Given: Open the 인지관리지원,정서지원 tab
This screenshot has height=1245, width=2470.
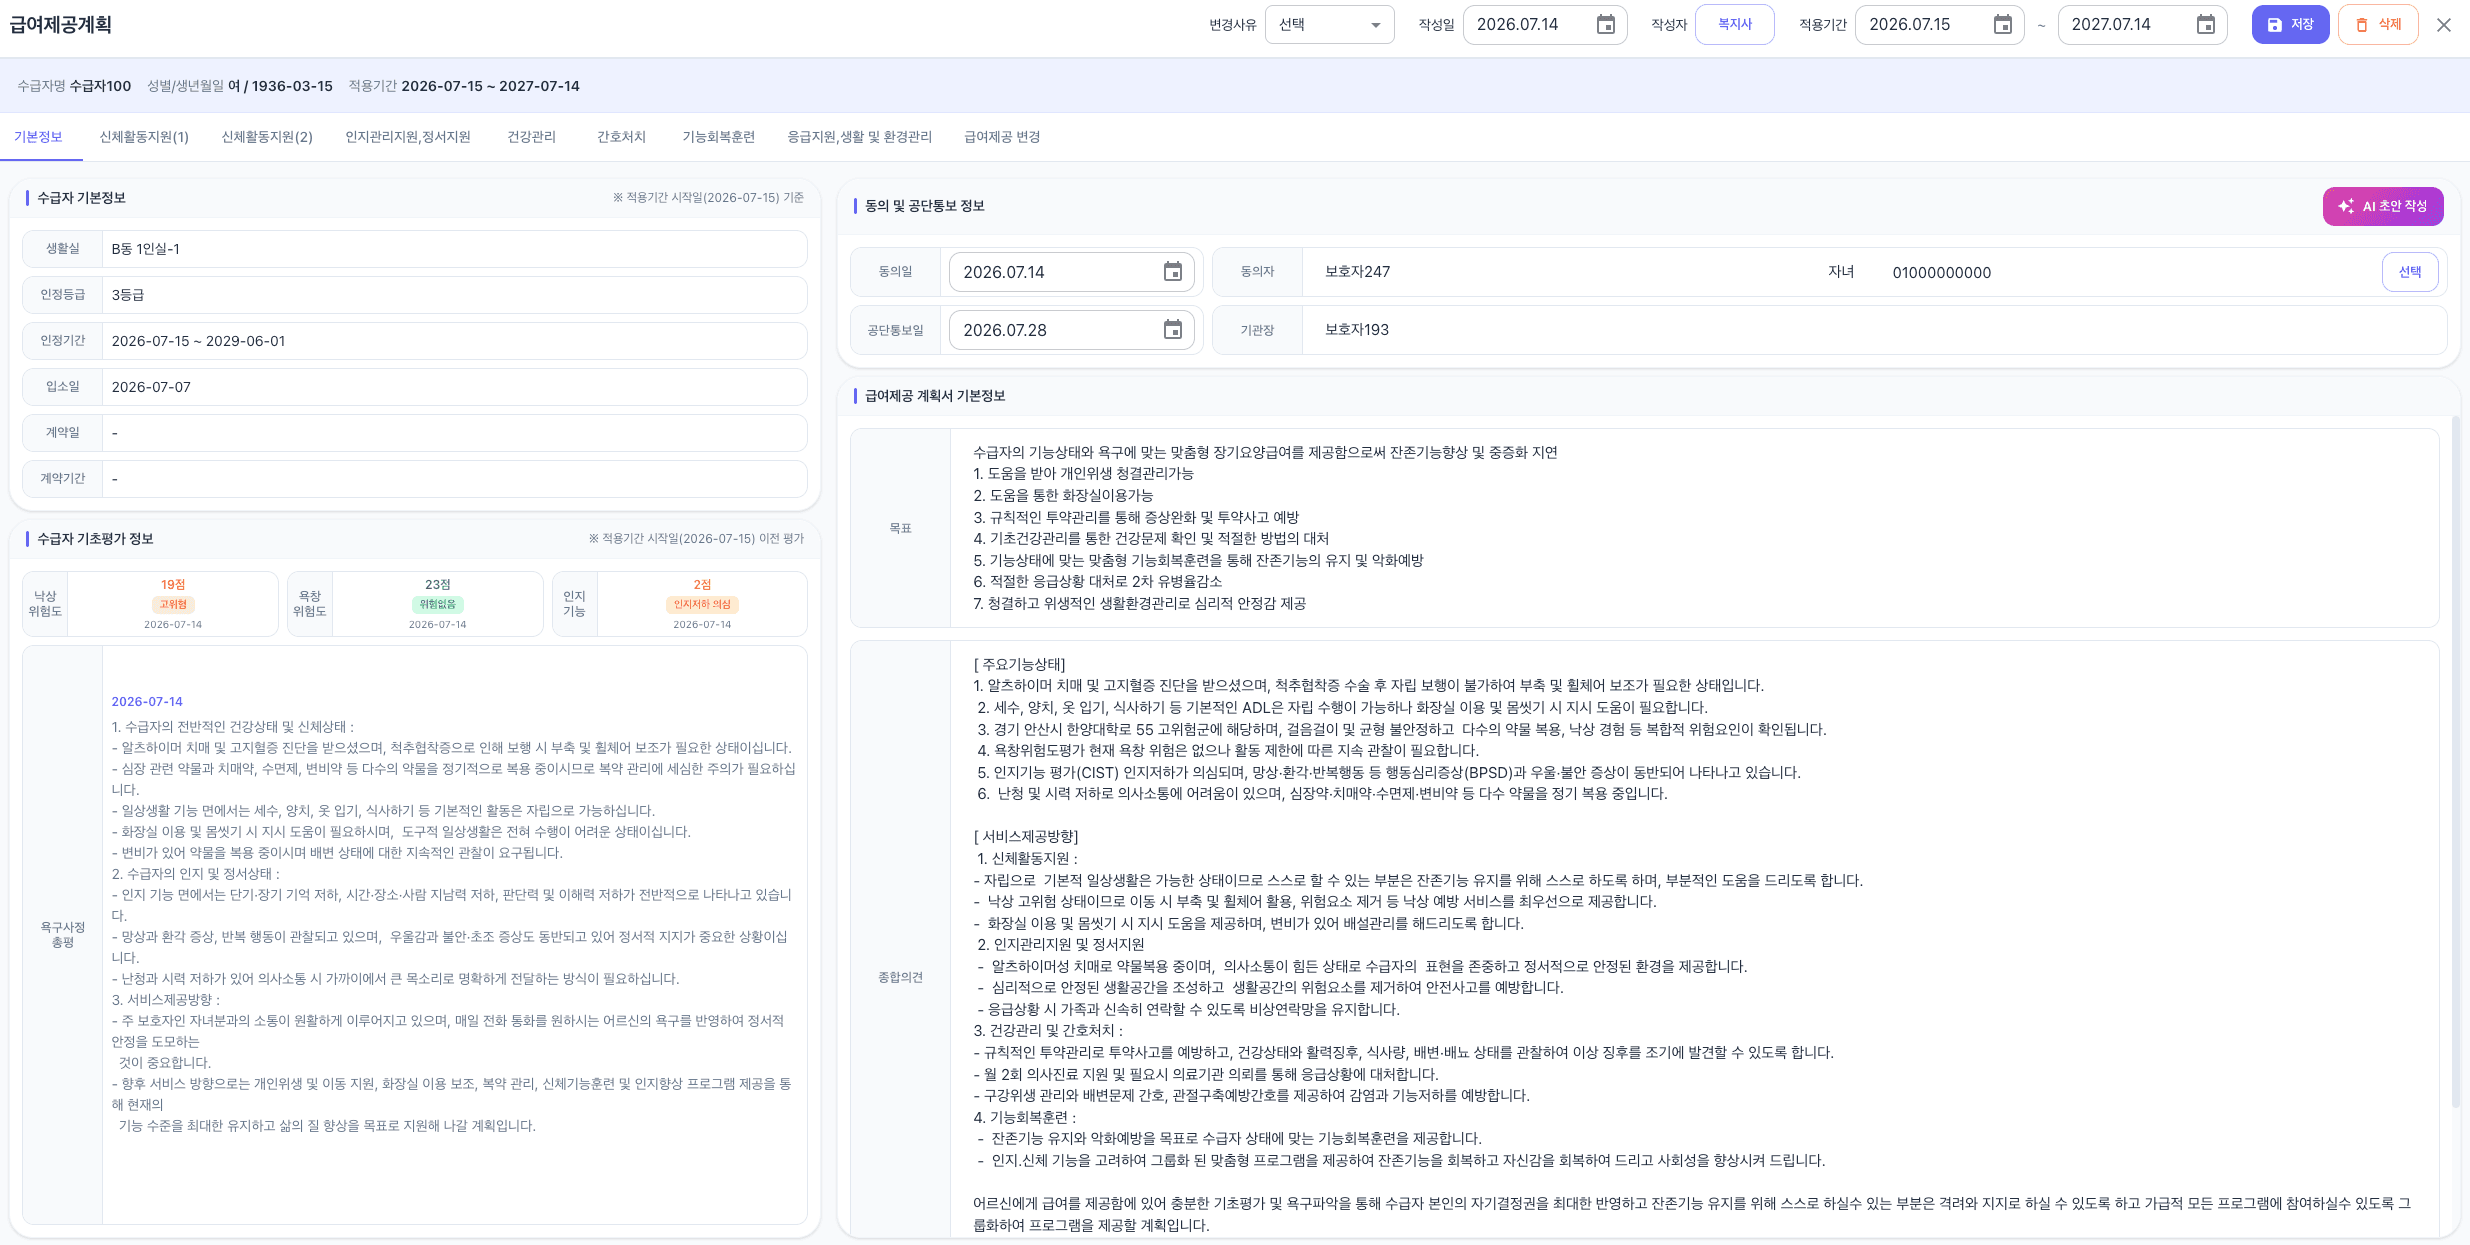Looking at the screenshot, I should point(408,137).
